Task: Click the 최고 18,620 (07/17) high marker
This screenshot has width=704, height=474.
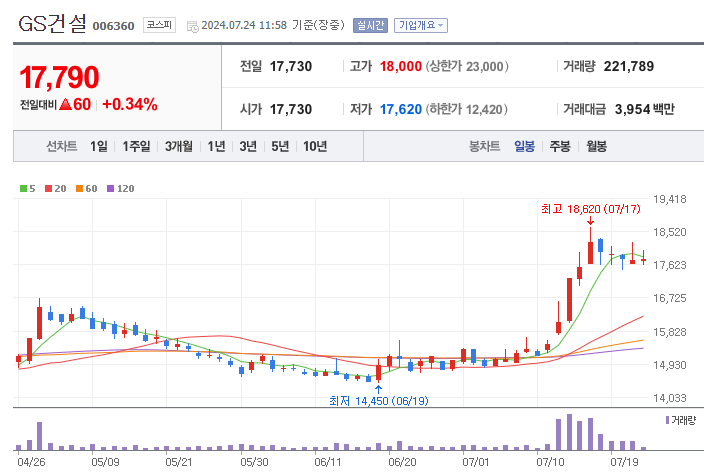Action: click(x=590, y=209)
